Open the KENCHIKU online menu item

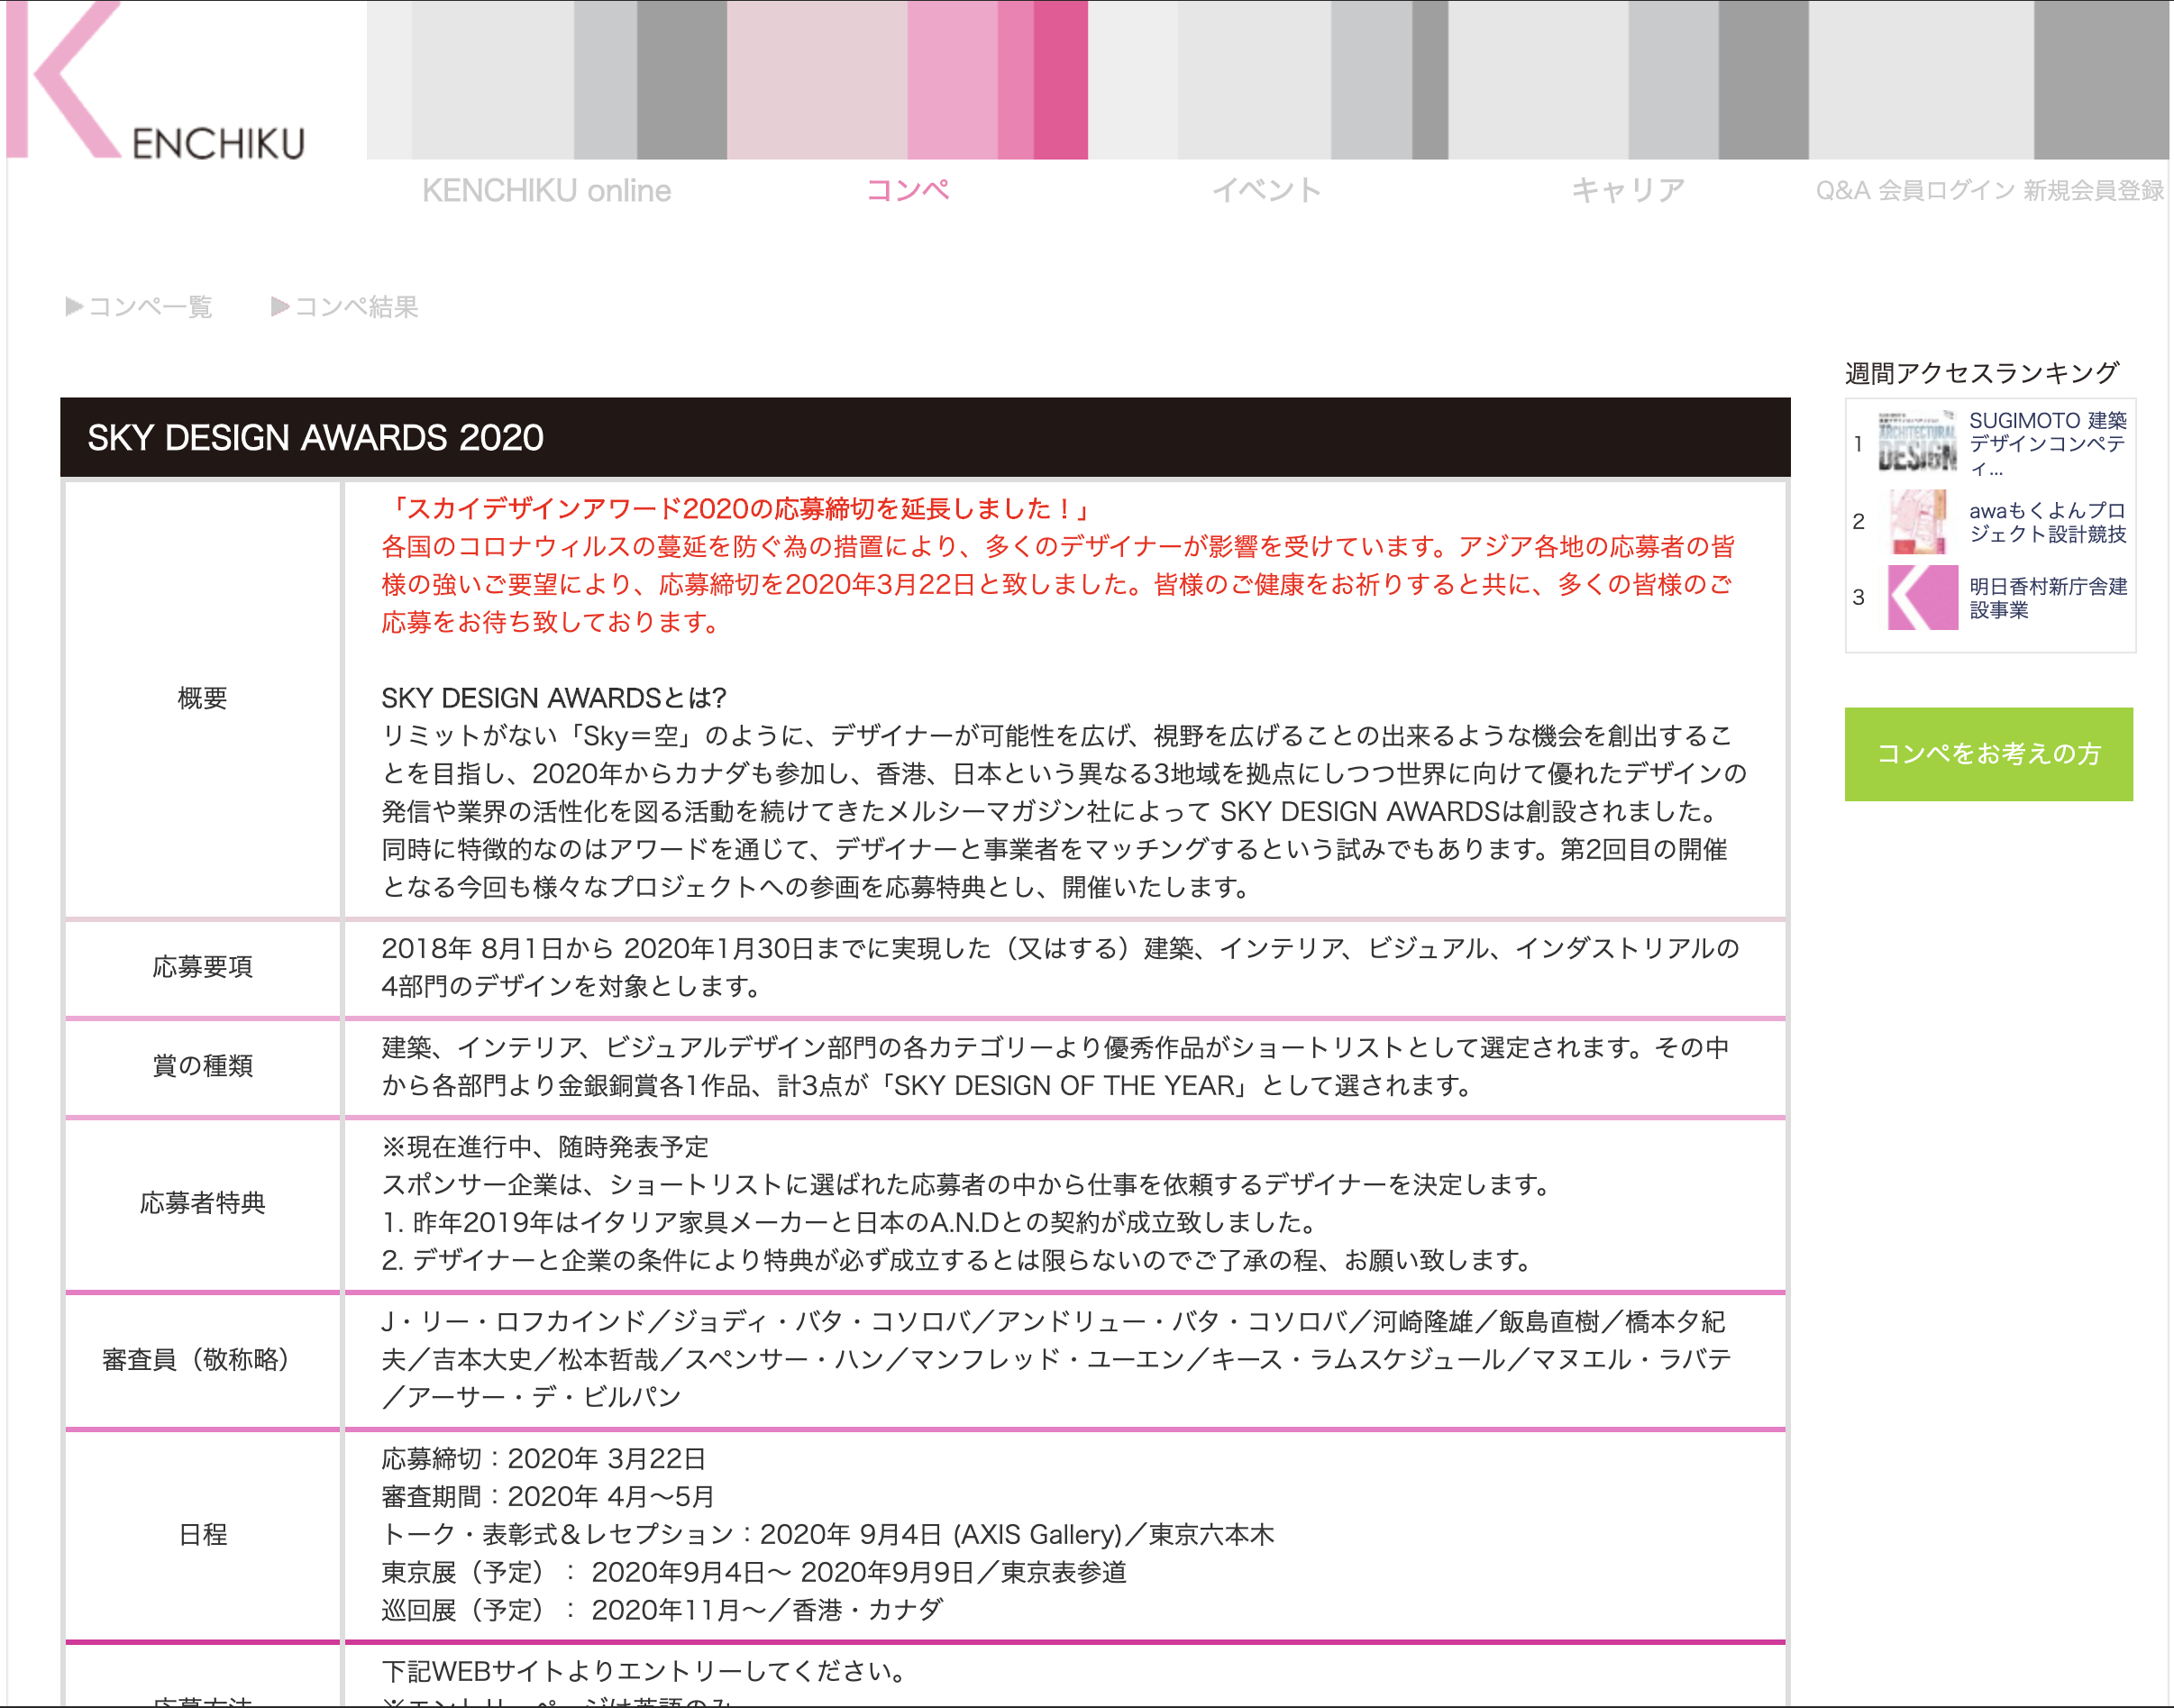[546, 190]
